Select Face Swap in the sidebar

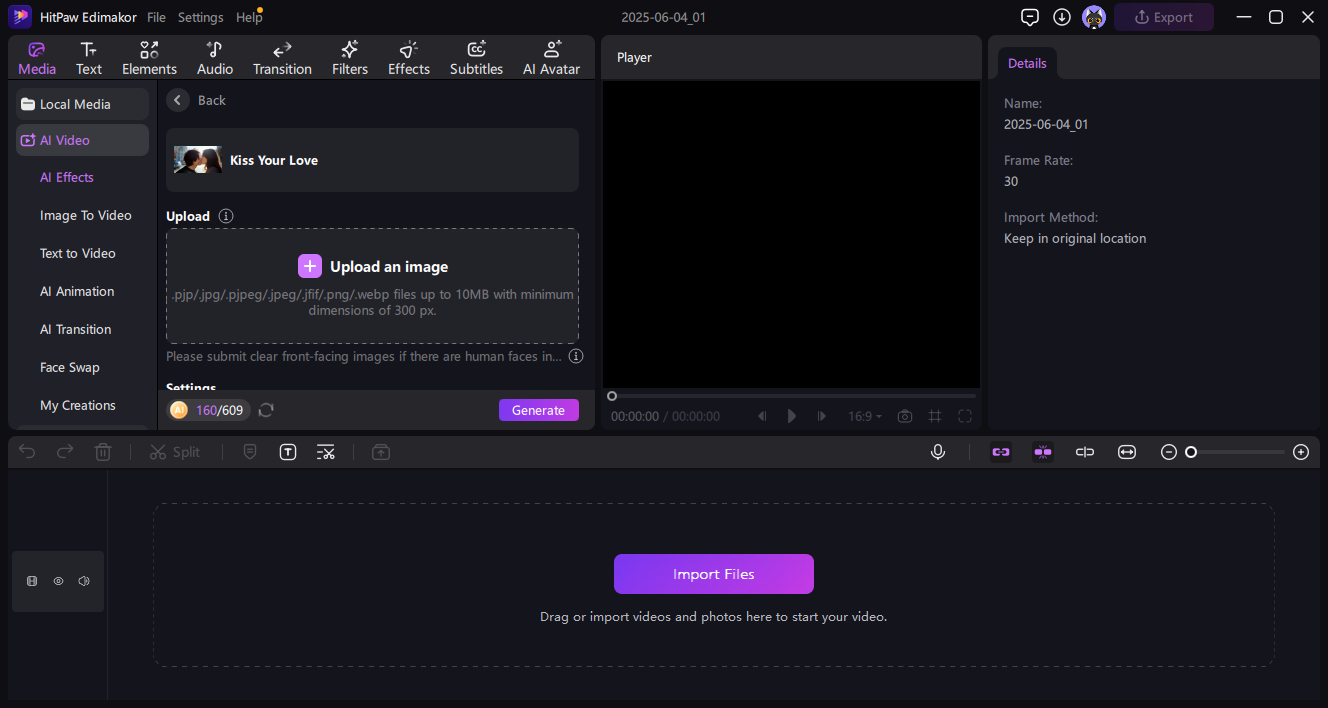(70, 367)
